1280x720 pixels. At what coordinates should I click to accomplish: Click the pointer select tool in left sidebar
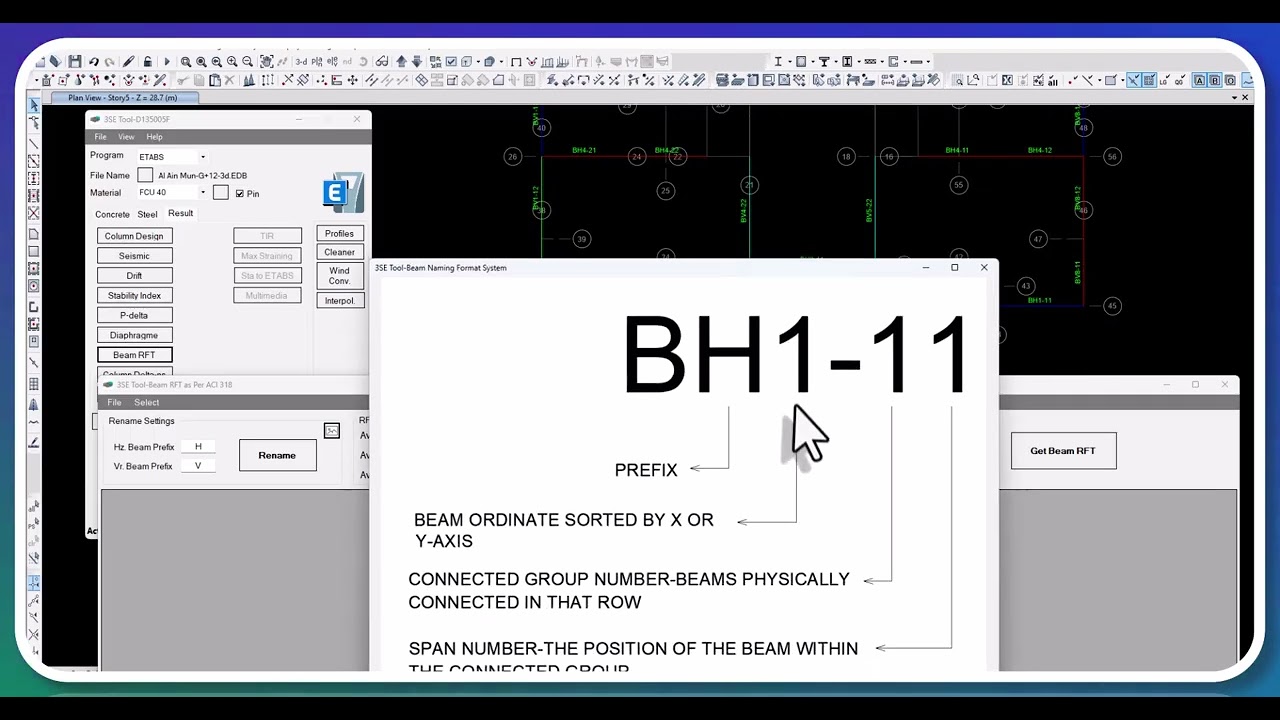[34, 104]
